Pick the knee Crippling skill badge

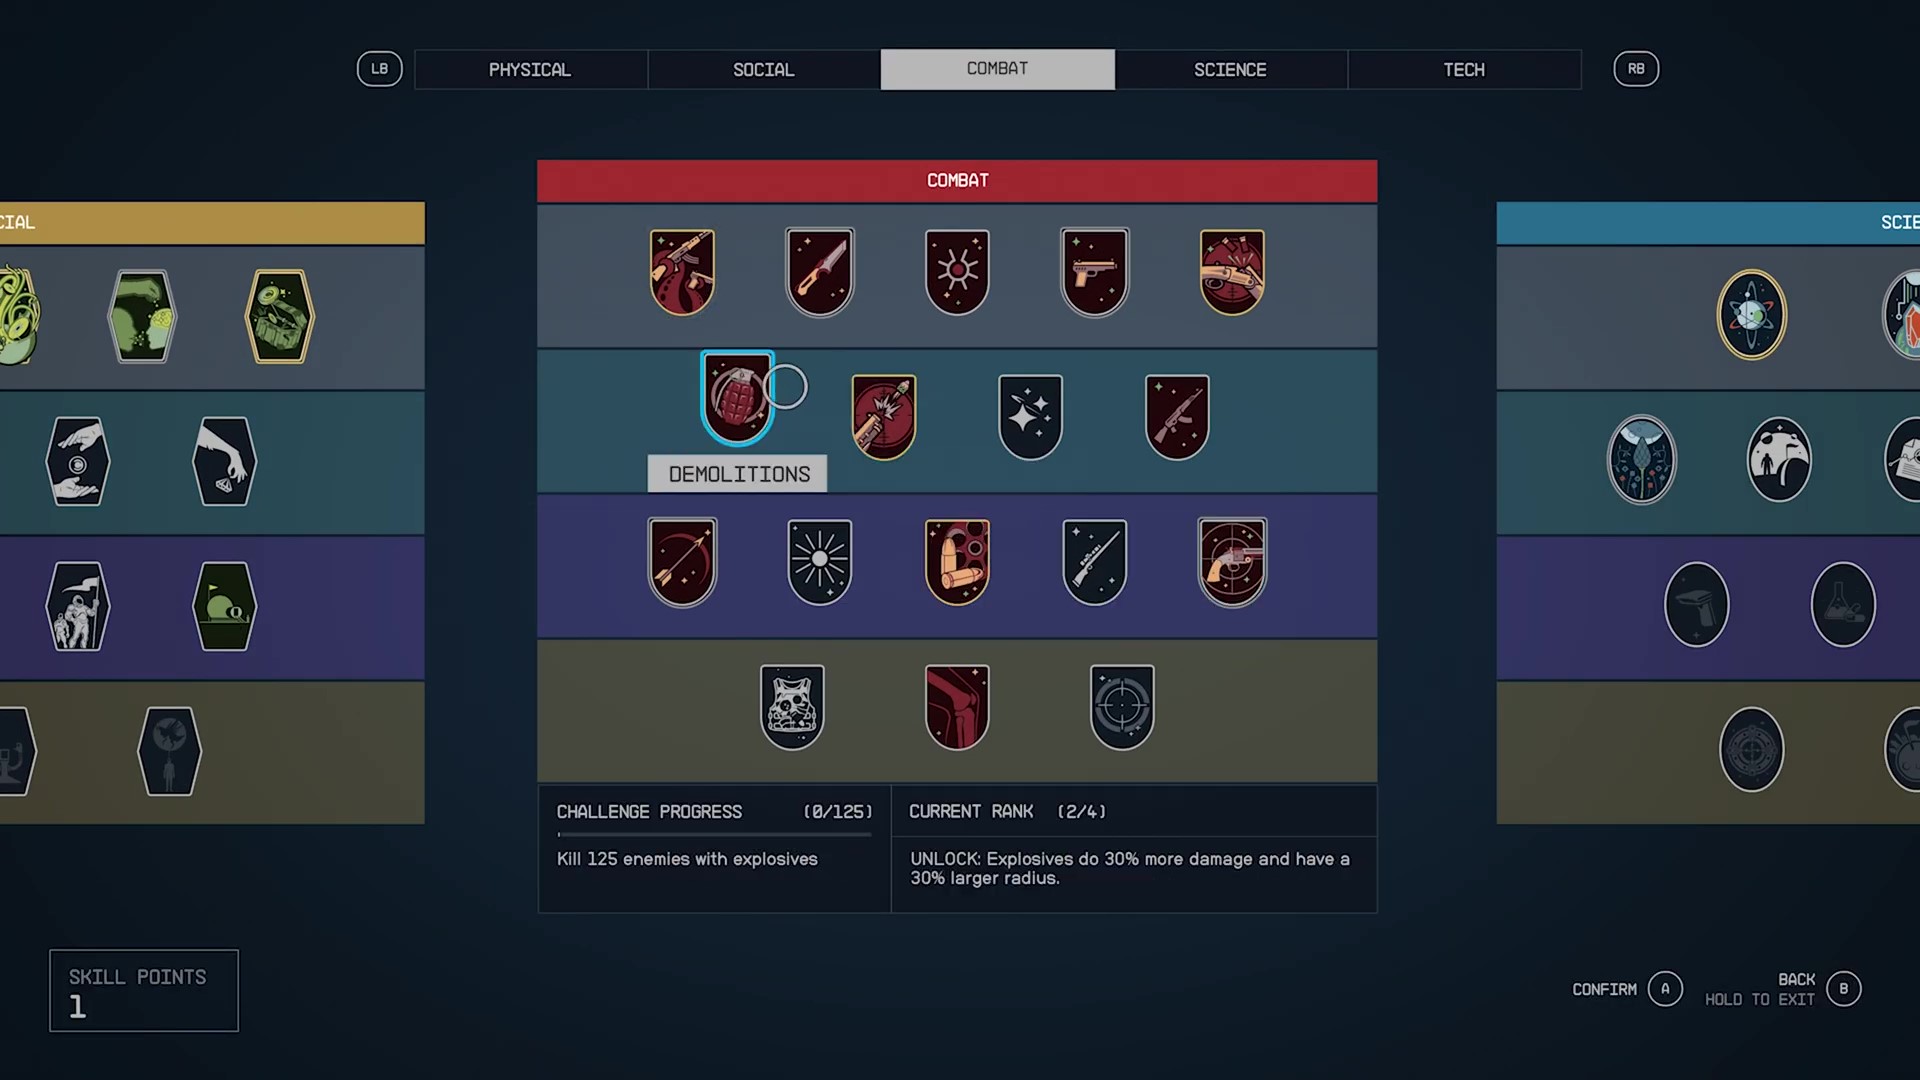(x=957, y=707)
